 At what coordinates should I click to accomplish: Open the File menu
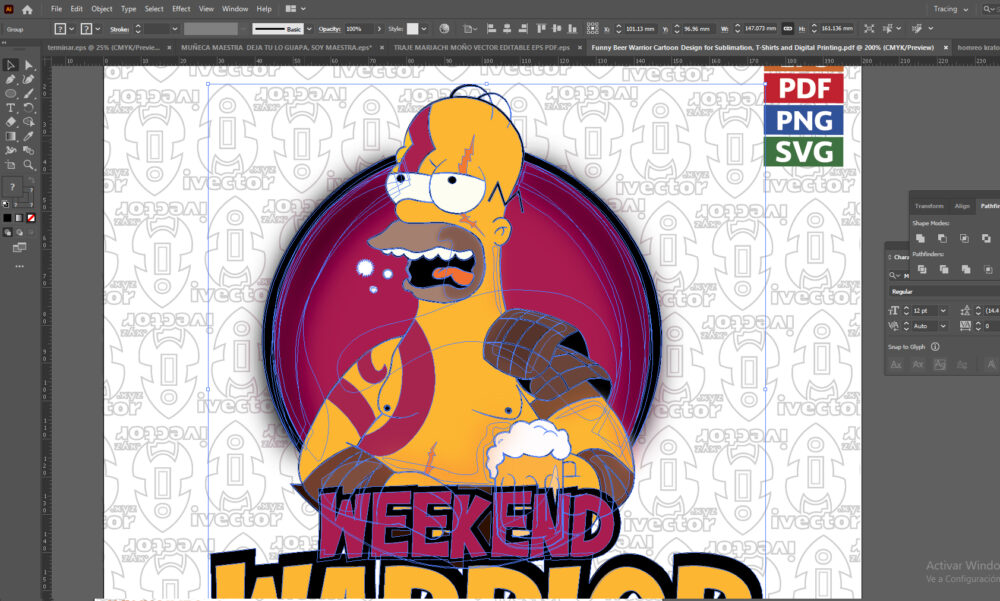click(56, 9)
